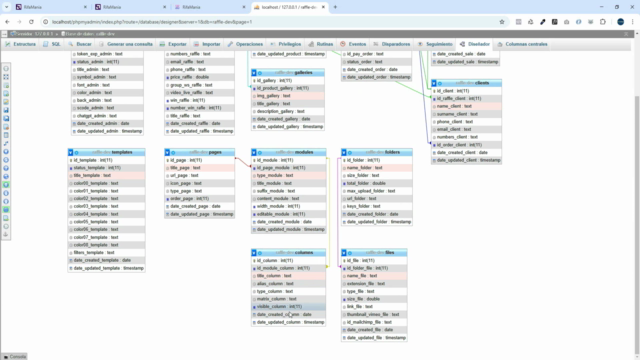
Task: Click the Toggle small/big icon
Action: pyautogui.click(x=6, y=201)
